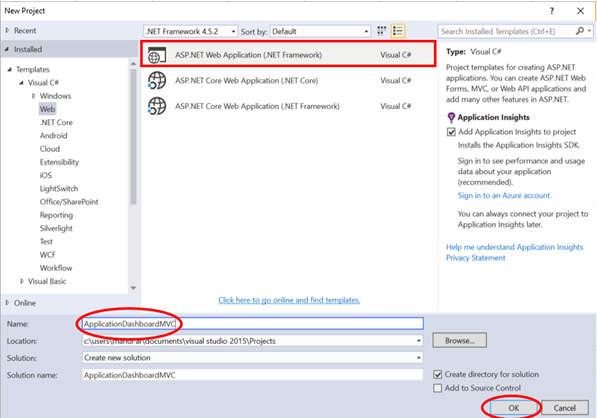The width and height of the screenshot is (597, 418).
Task: Toggle Add Application Insights to project
Action: [451, 132]
